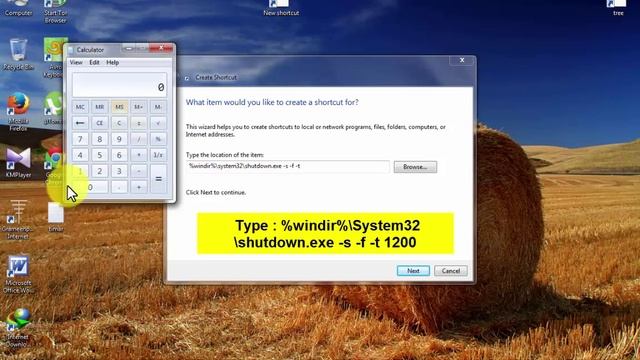Open the Calculator Help menu

[112, 62]
